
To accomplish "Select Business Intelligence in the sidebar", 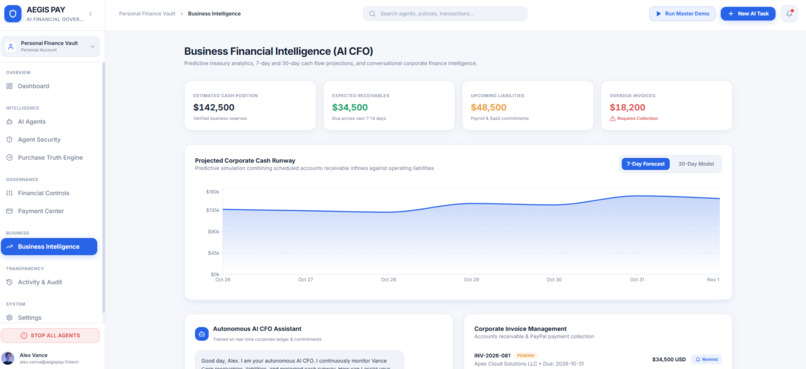I will [49, 247].
